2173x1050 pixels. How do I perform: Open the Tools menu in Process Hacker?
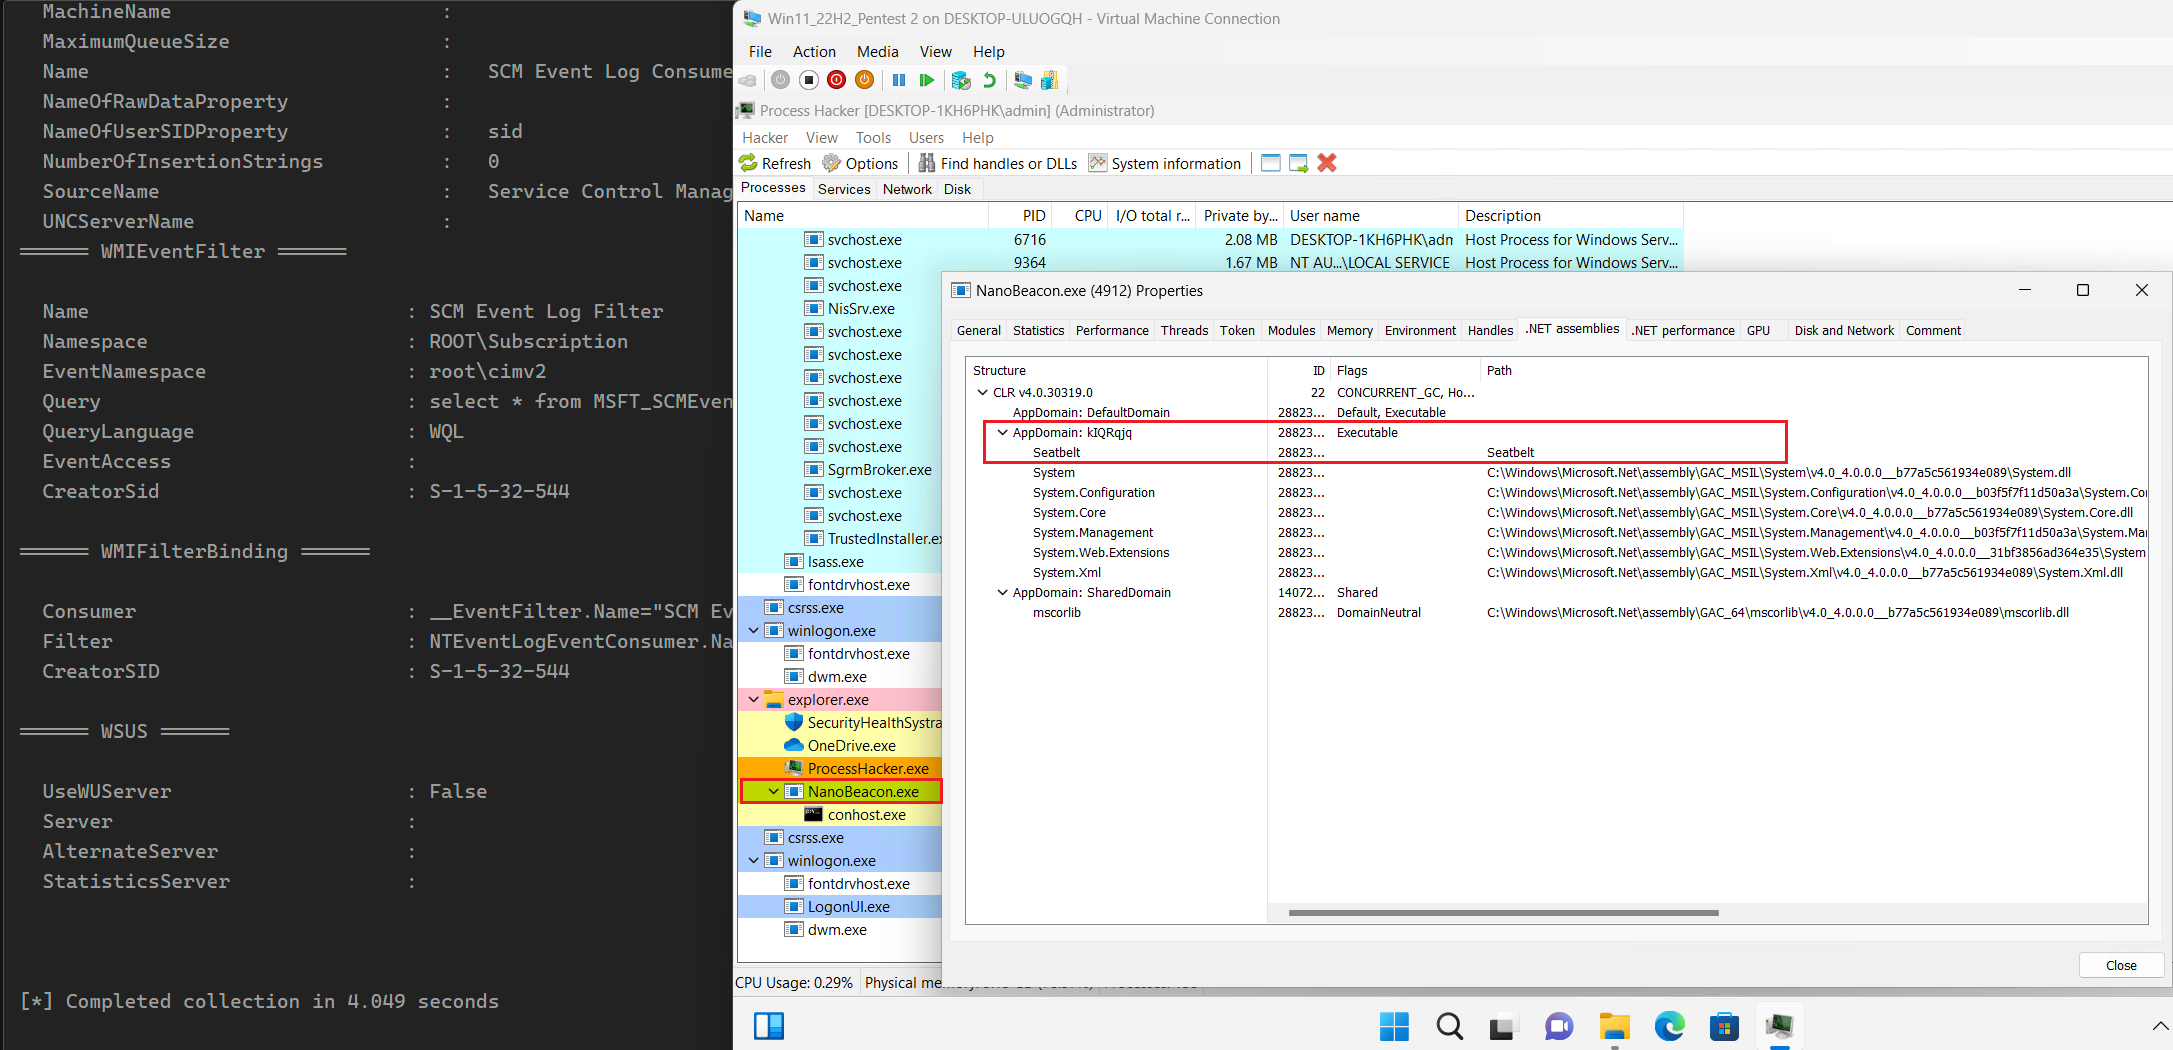(873, 138)
